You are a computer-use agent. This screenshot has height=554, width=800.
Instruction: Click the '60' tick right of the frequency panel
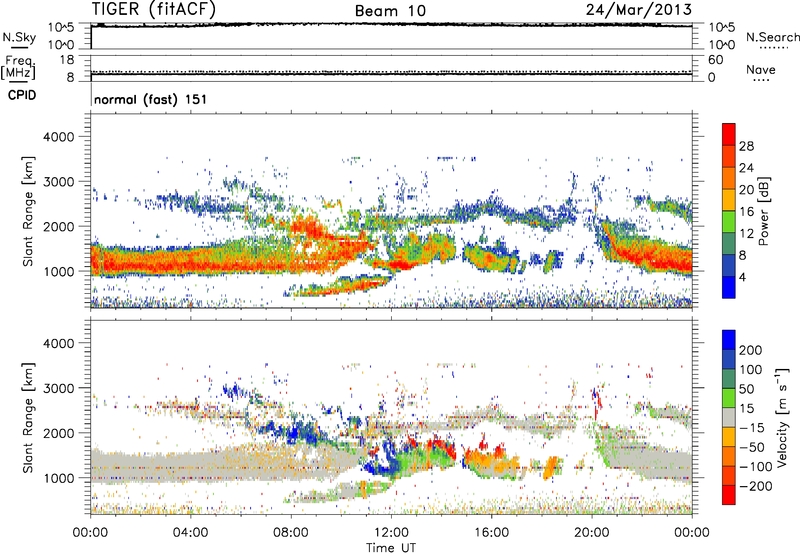point(716,60)
